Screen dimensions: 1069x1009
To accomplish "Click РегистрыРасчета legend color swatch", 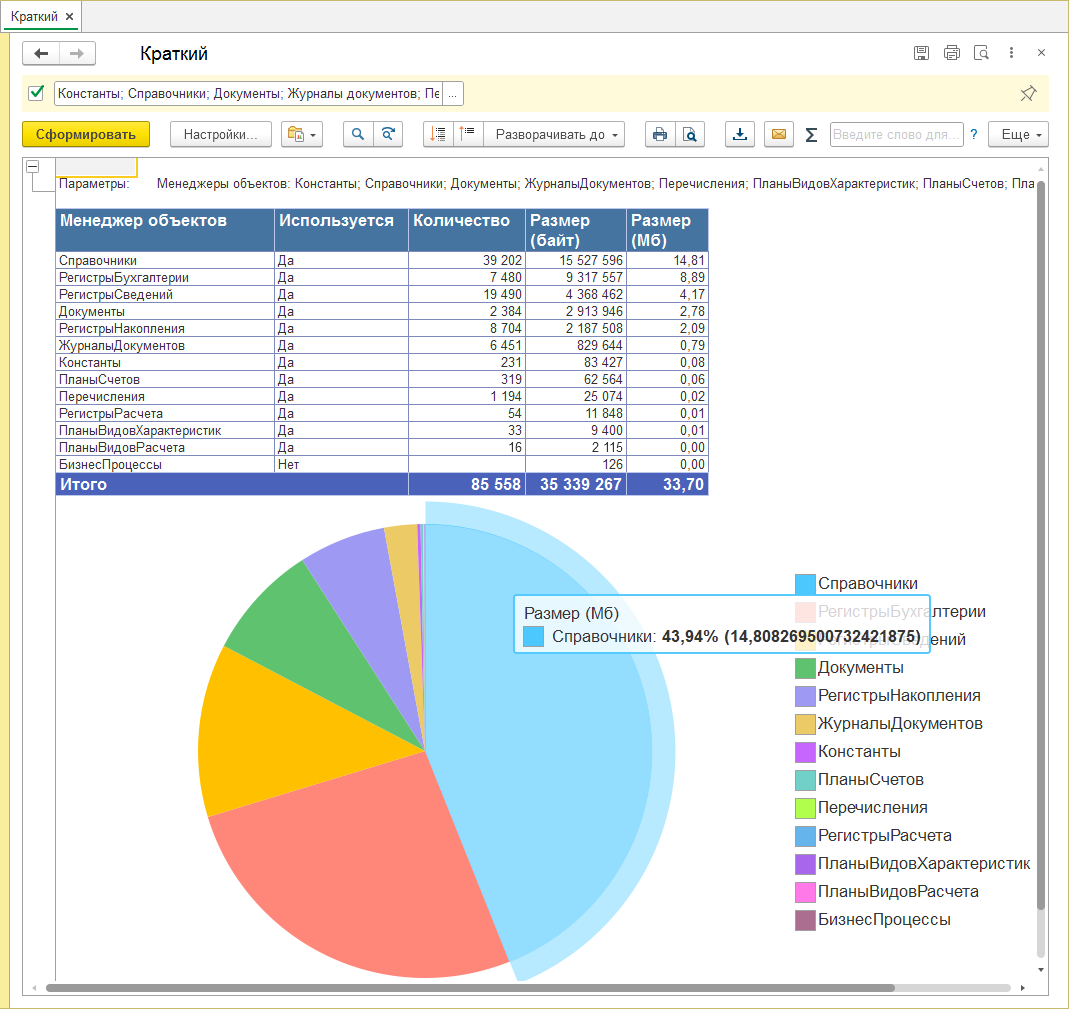I will (806, 836).
